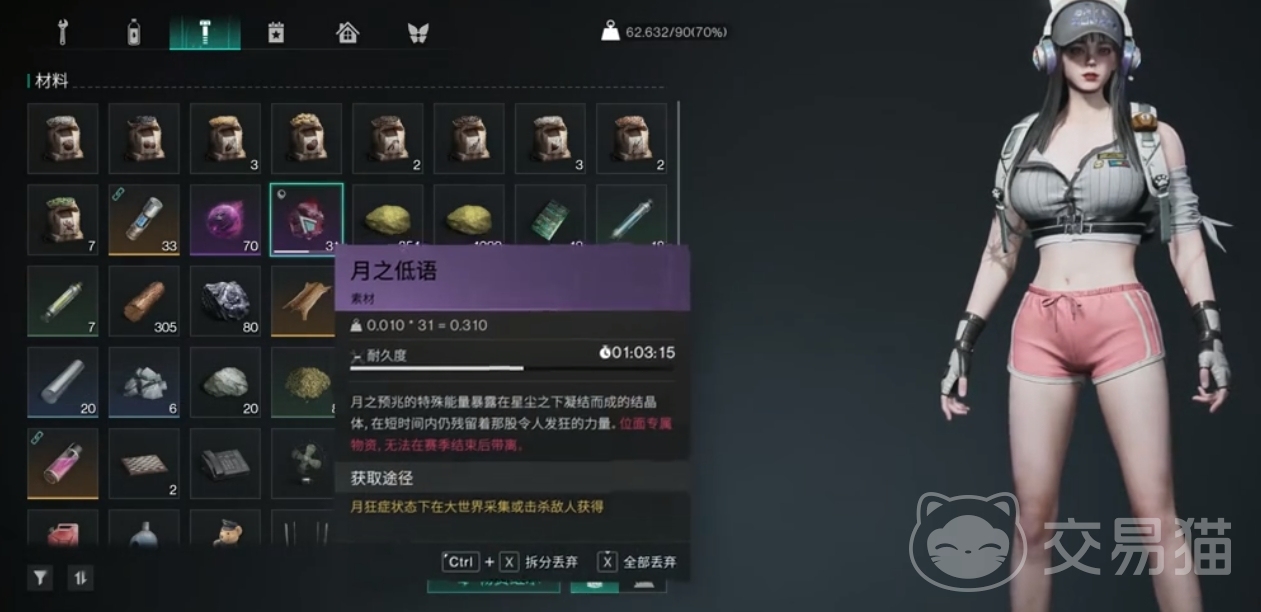Click the sort order arrows icon
The height and width of the screenshot is (612, 1261).
tap(80, 577)
